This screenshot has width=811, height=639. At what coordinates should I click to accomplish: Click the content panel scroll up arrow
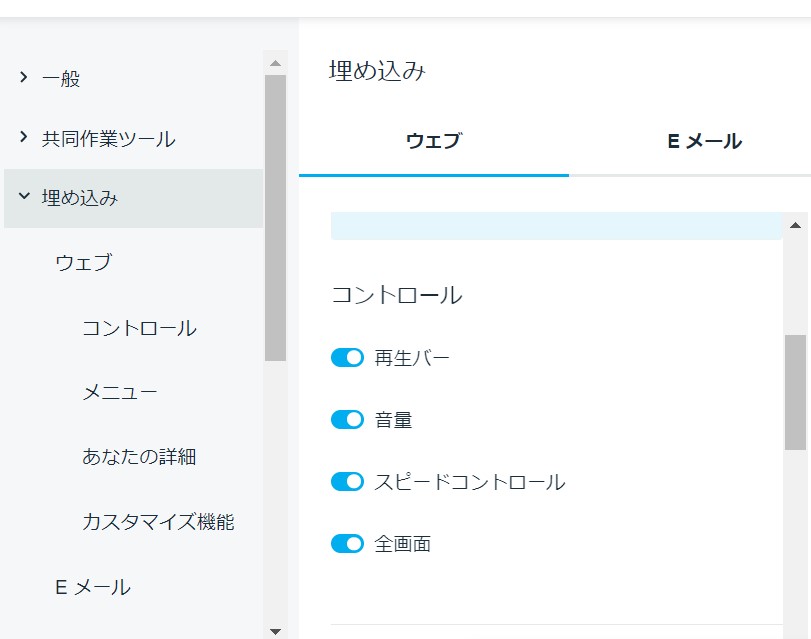click(x=795, y=225)
